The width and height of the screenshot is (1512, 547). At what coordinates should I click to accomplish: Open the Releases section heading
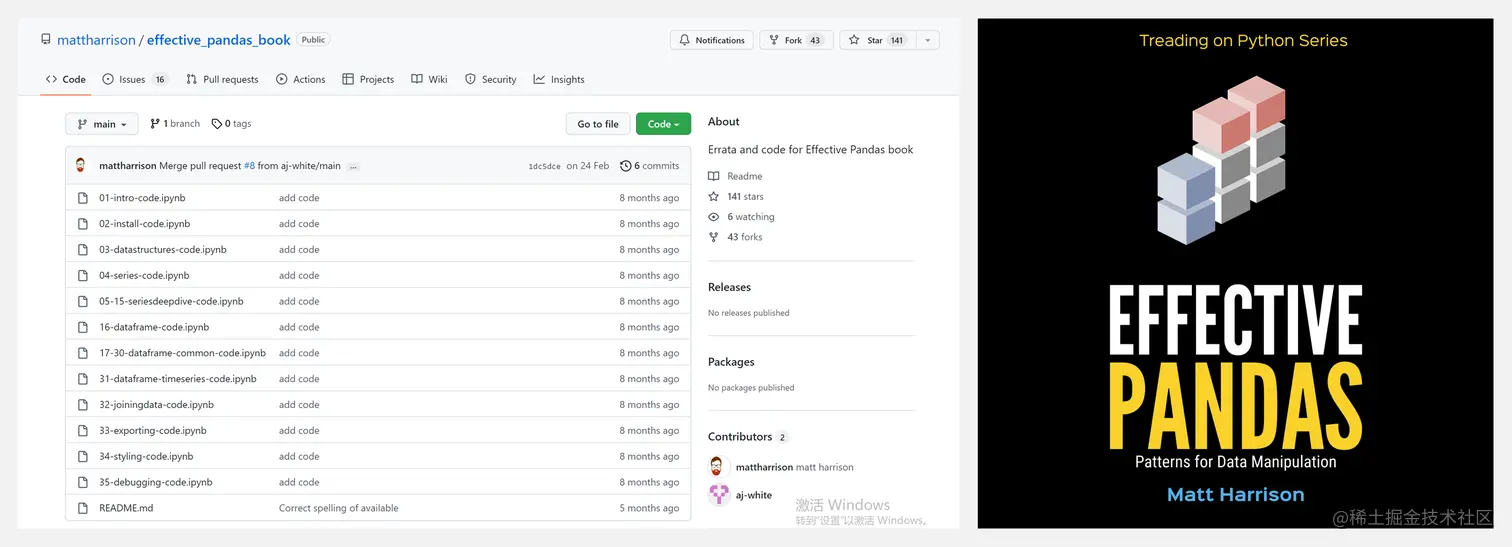pos(729,287)
